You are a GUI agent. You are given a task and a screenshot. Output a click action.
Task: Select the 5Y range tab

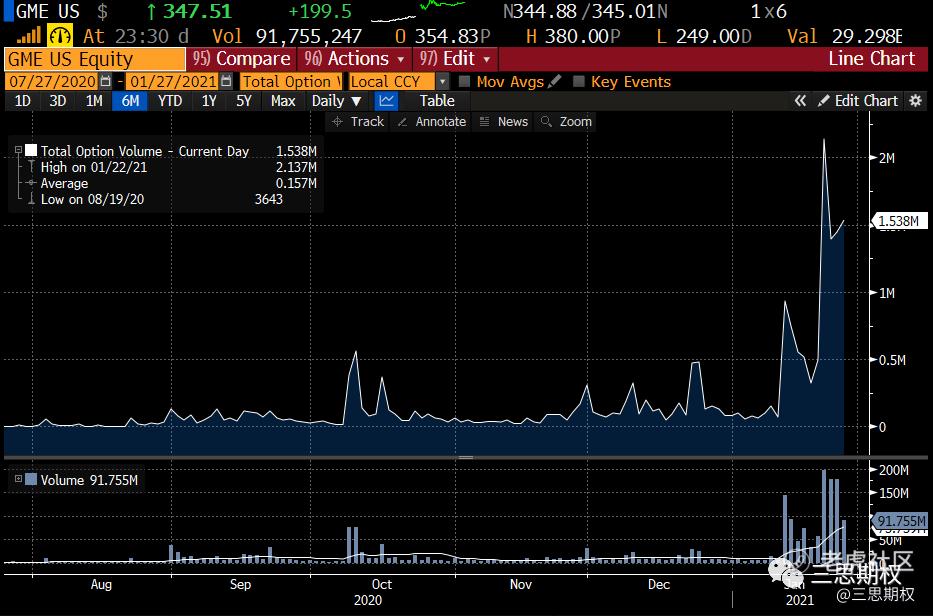(244, 101)
